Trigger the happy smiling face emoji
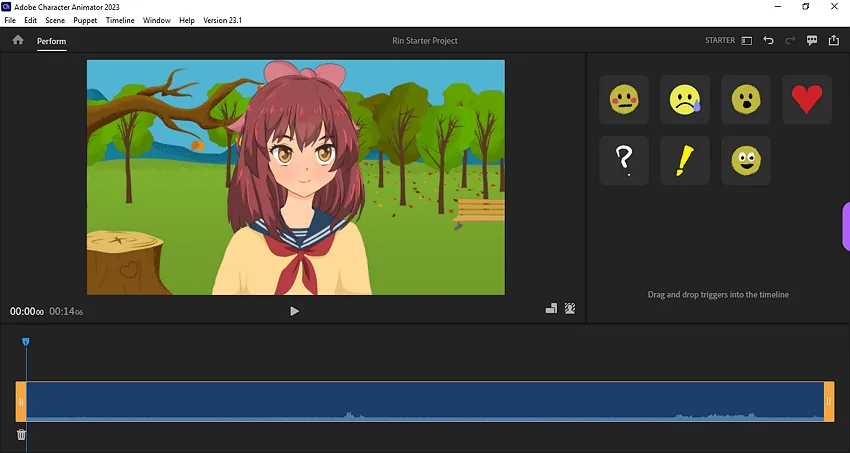This screenshot has height=453, width=850. [745, 160]
